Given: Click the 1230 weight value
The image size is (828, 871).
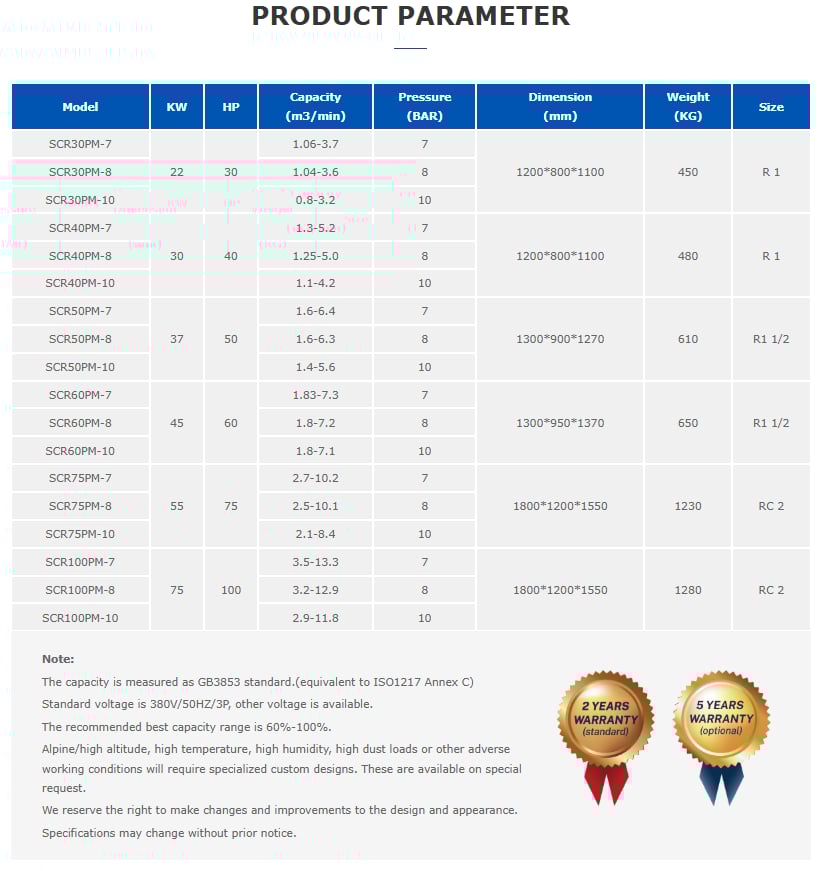Looking at the screenshot, I should pyautogui.click(x=688, y=506).
